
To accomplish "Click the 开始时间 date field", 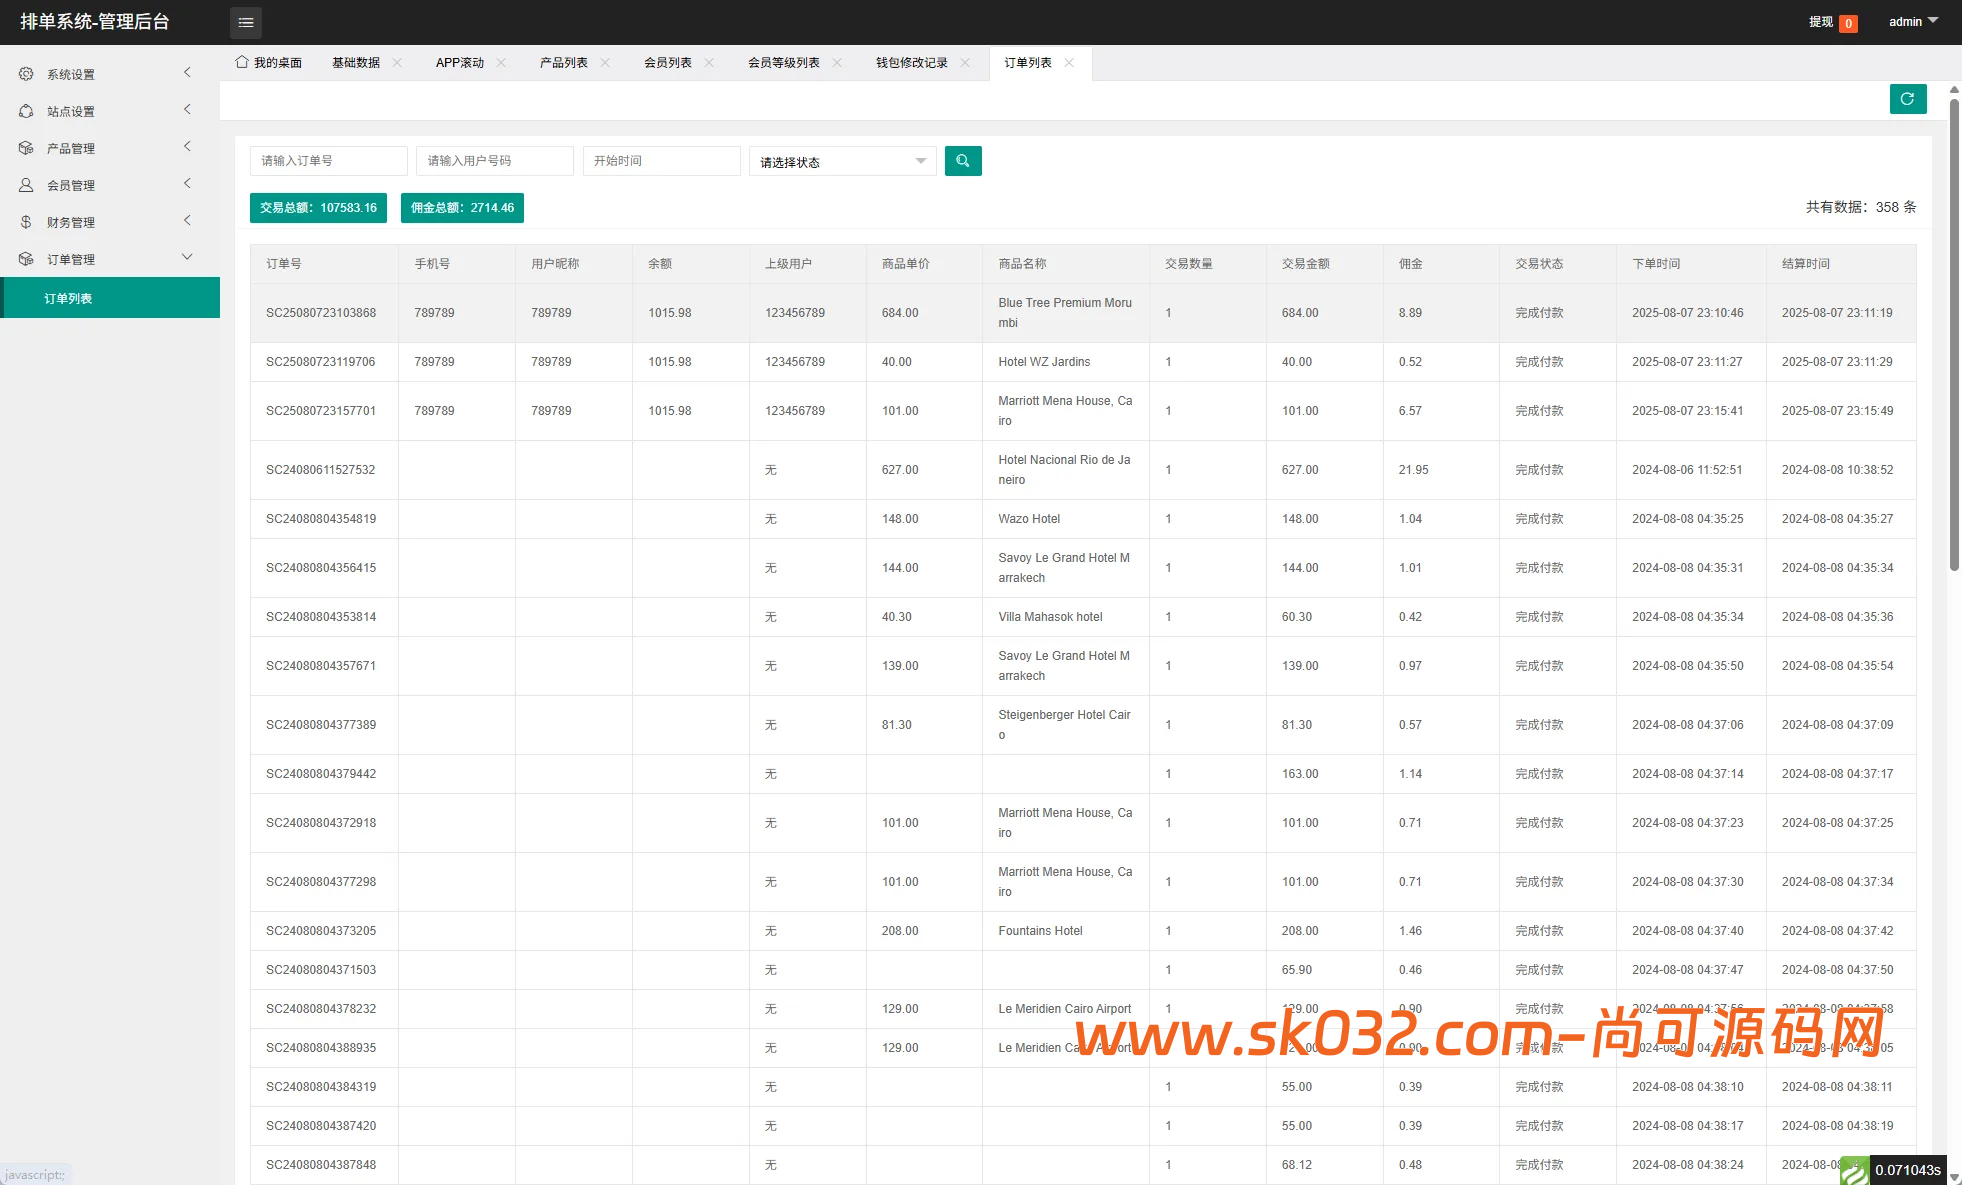I will pyautogui.click(x=661, y=161).
